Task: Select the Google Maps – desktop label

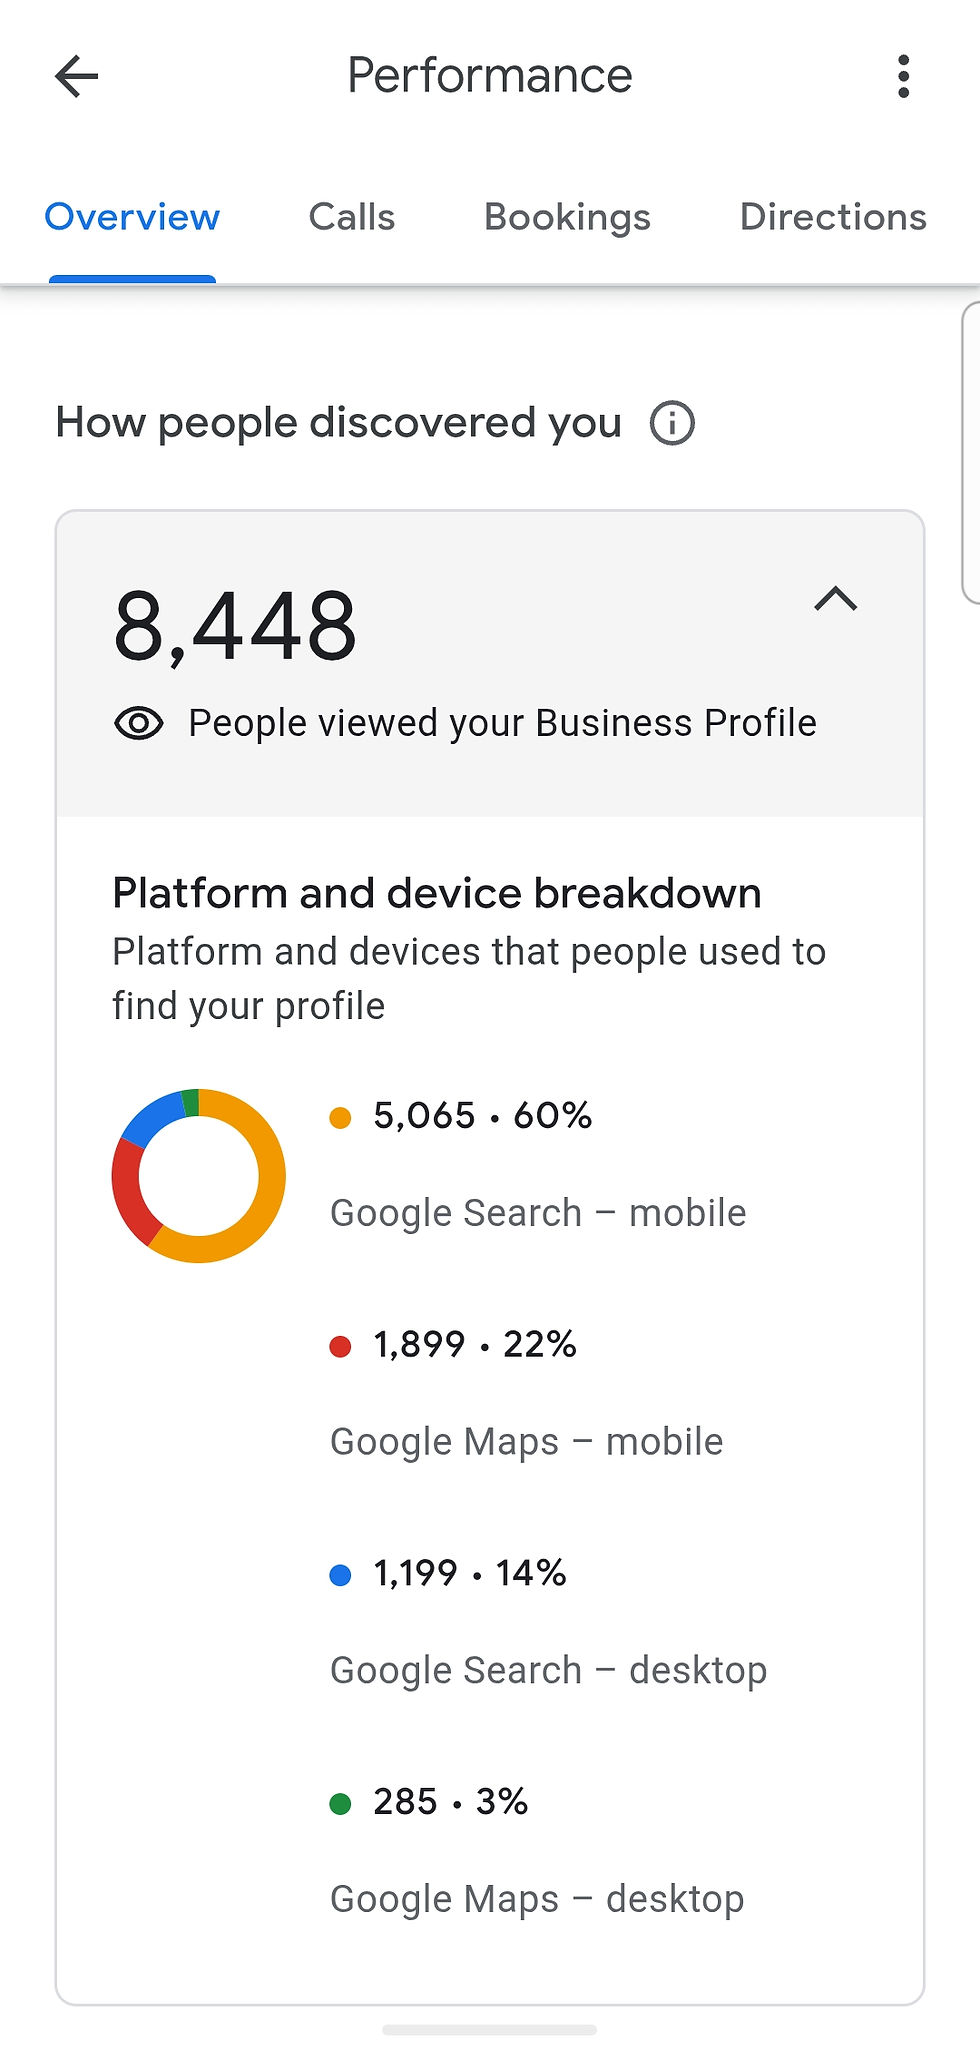Action: (x=537, y=1899)
